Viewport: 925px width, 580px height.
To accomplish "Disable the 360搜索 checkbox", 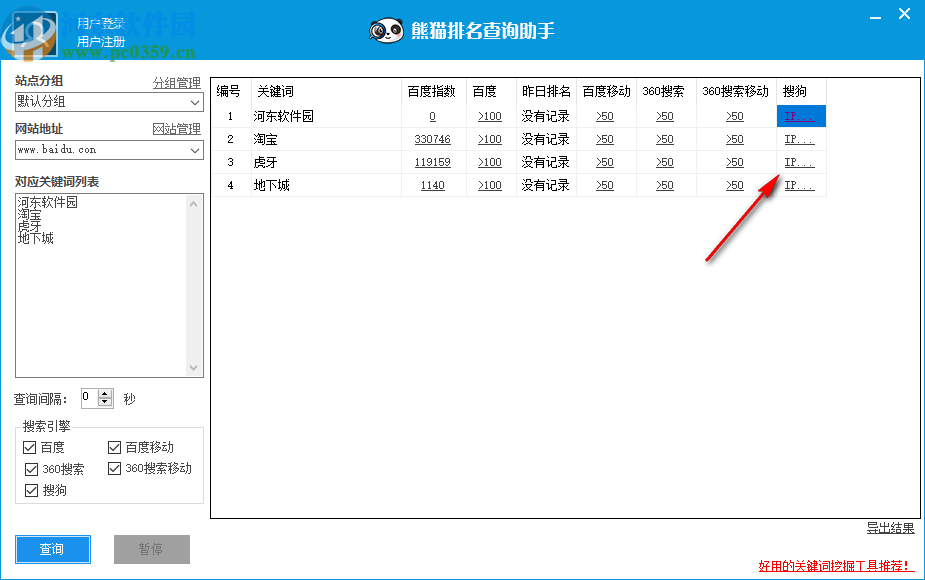I will [x=30, y=469].
